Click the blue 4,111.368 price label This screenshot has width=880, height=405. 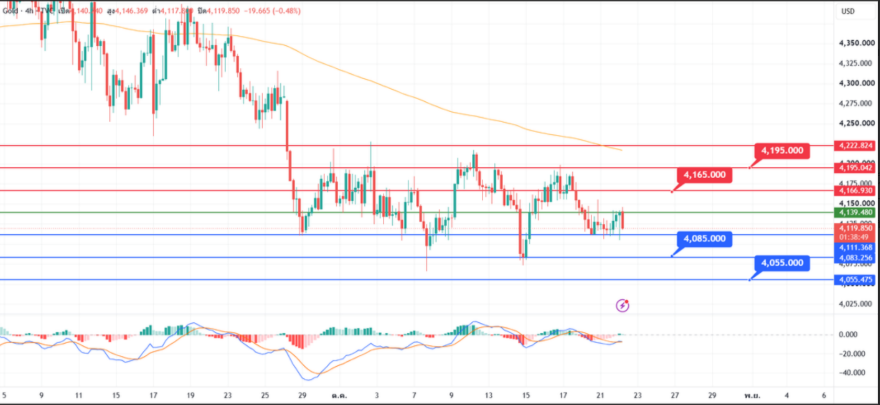[854, 247]
